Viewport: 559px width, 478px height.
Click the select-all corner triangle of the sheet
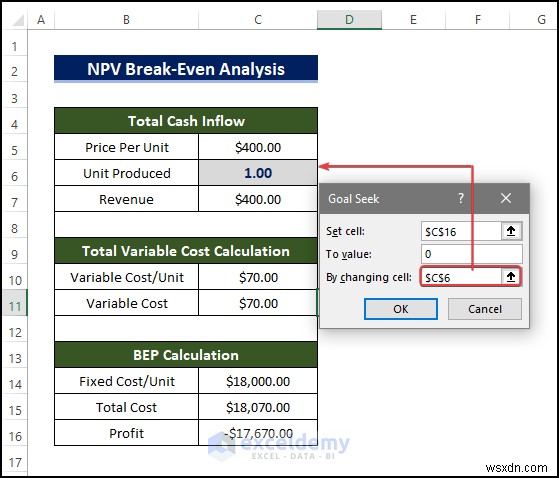click(18, 21)
